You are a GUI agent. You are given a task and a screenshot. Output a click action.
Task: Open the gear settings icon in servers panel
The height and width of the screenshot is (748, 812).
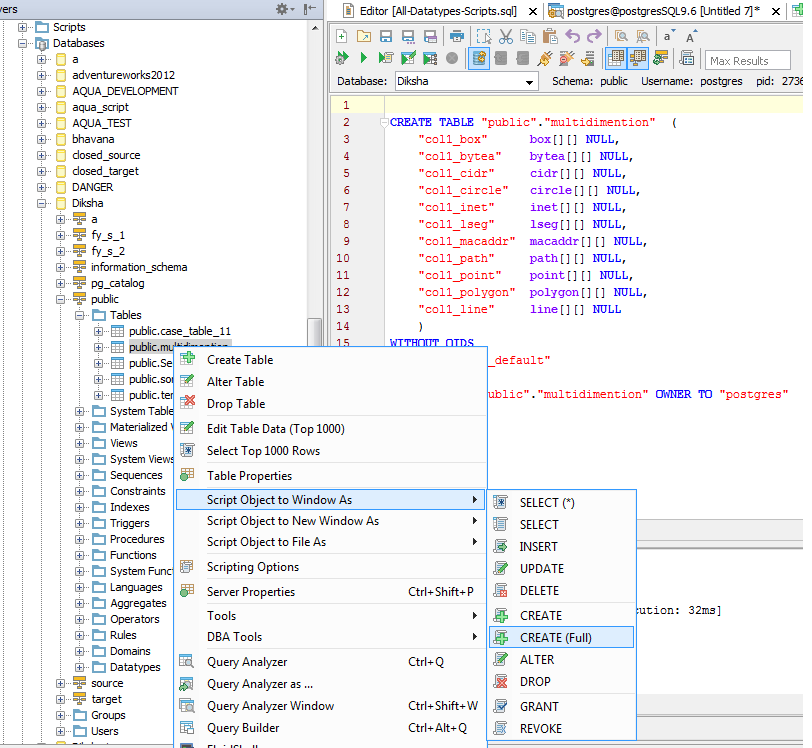tap(283, 8)
